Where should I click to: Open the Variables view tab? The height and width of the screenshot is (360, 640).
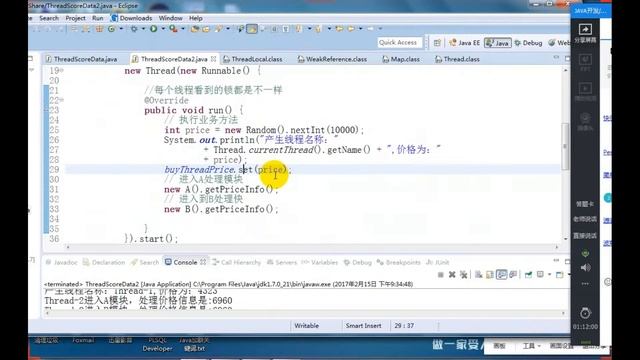tap(320, 262)
